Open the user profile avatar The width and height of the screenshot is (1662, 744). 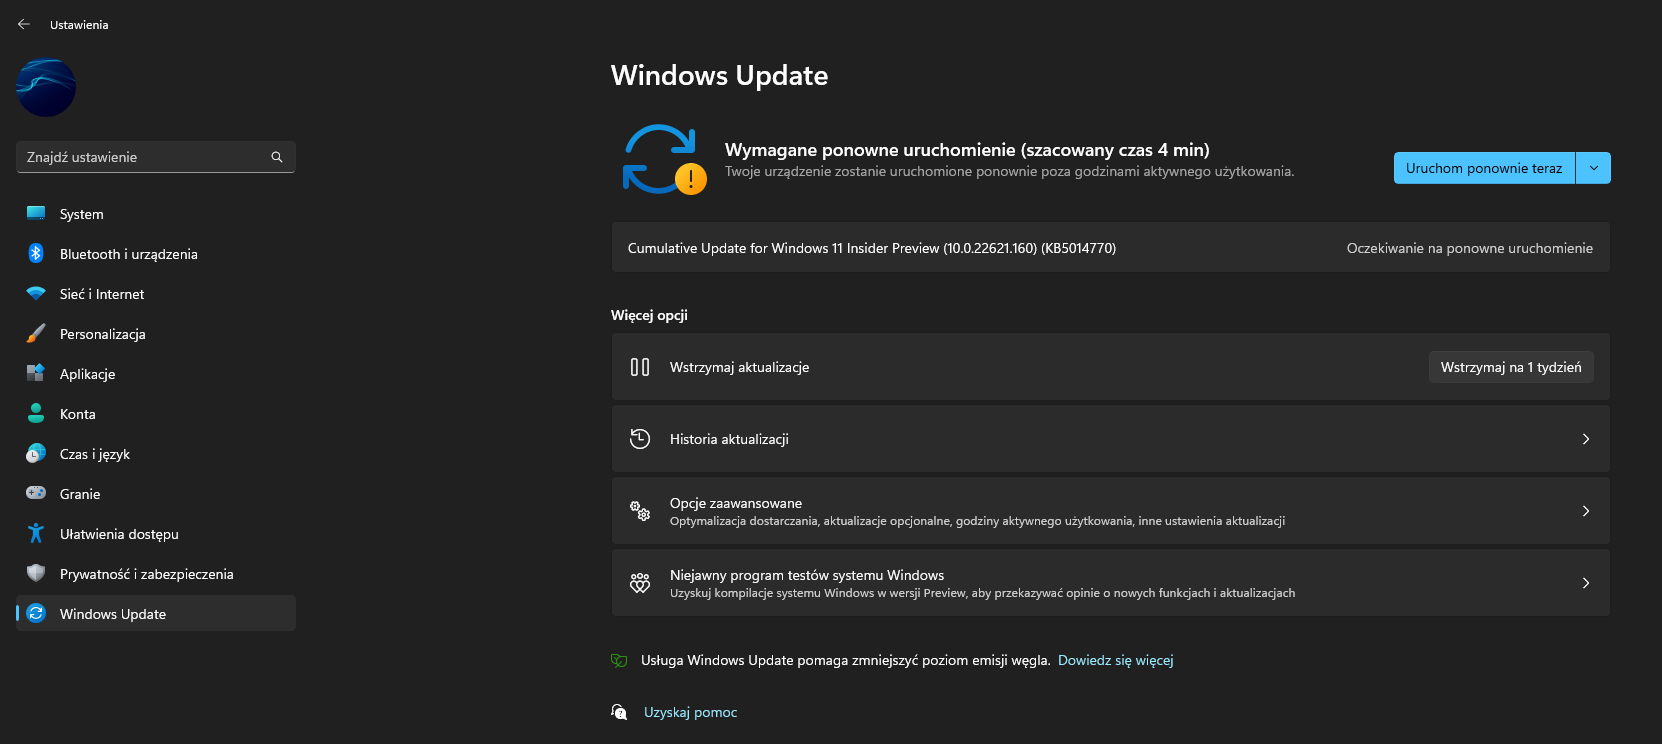point(46,88)
